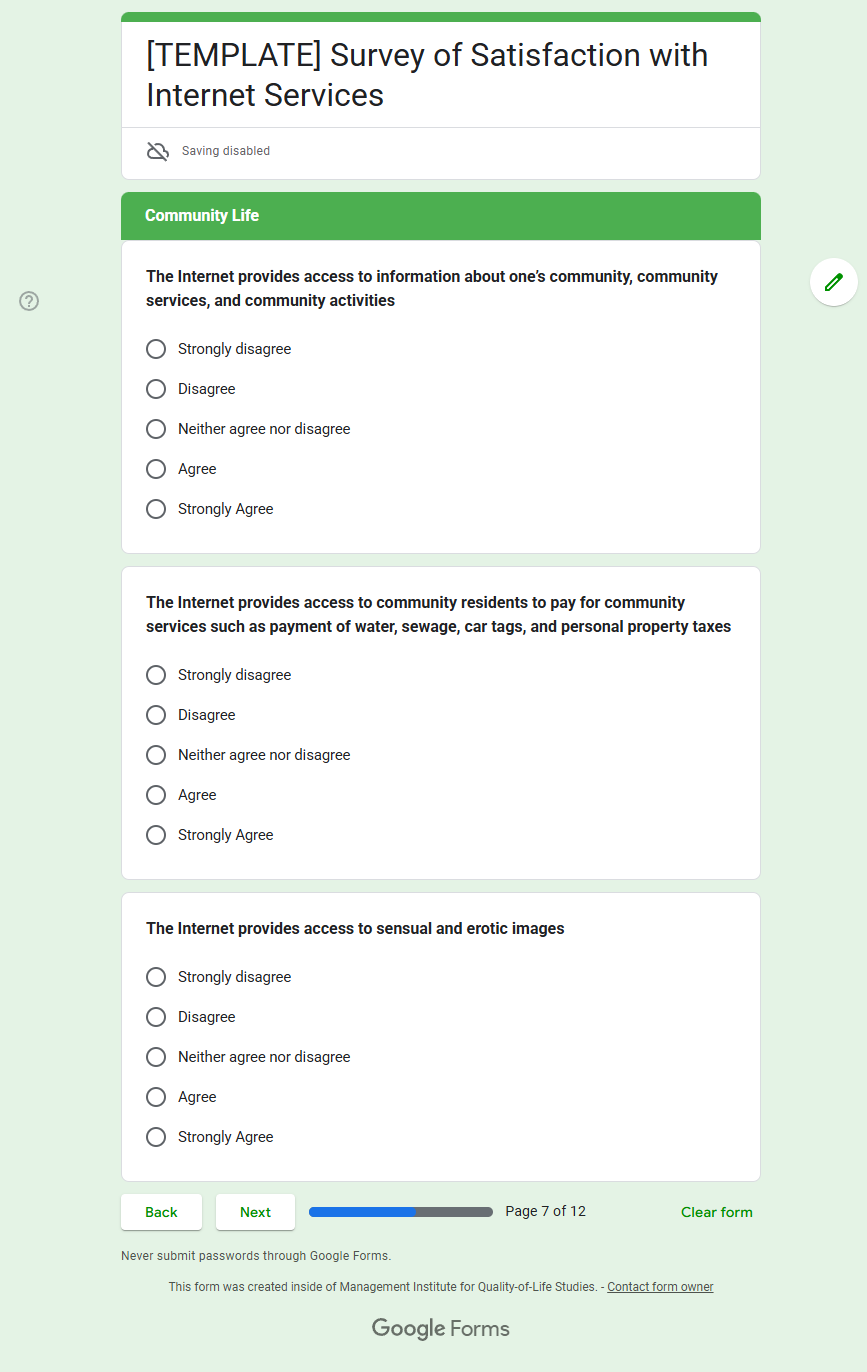Click the saving disabled cloud icon
Screen dimensions: 867x1372
(x=157, y=151)
